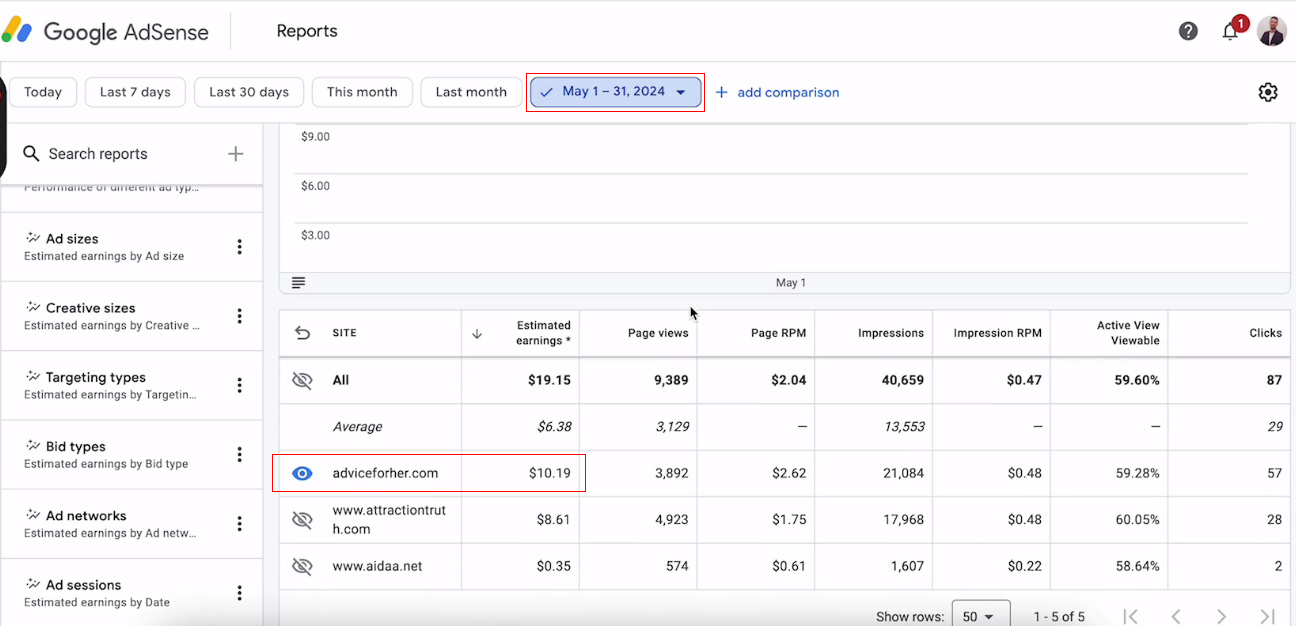Click the 40,659 impressions total

901,380
